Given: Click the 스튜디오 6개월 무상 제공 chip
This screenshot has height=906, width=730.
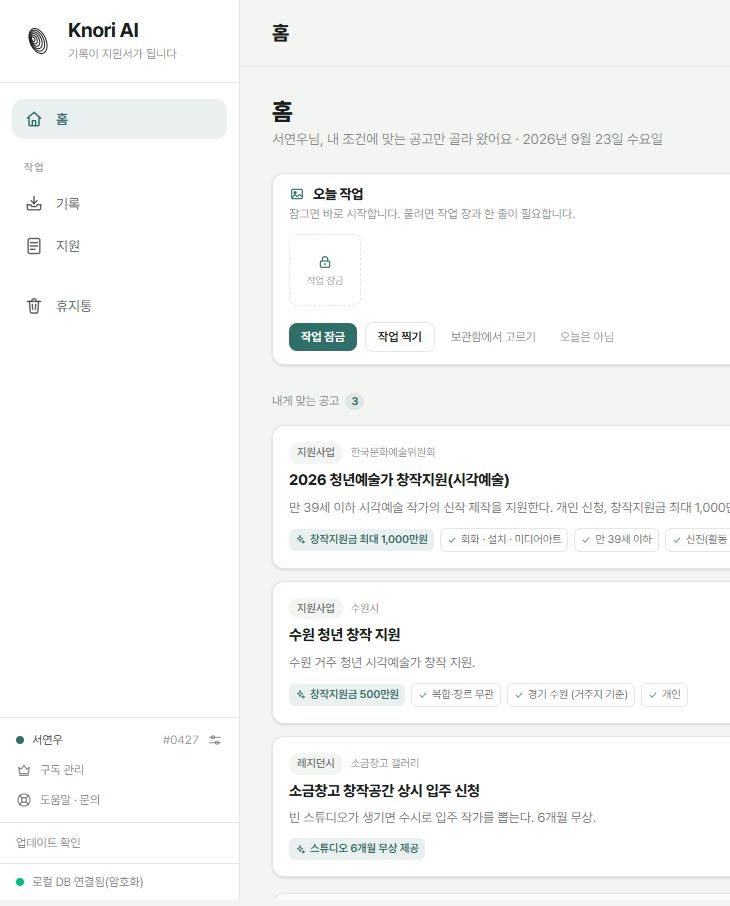Looking at the screenshot, I should [357, 849].
